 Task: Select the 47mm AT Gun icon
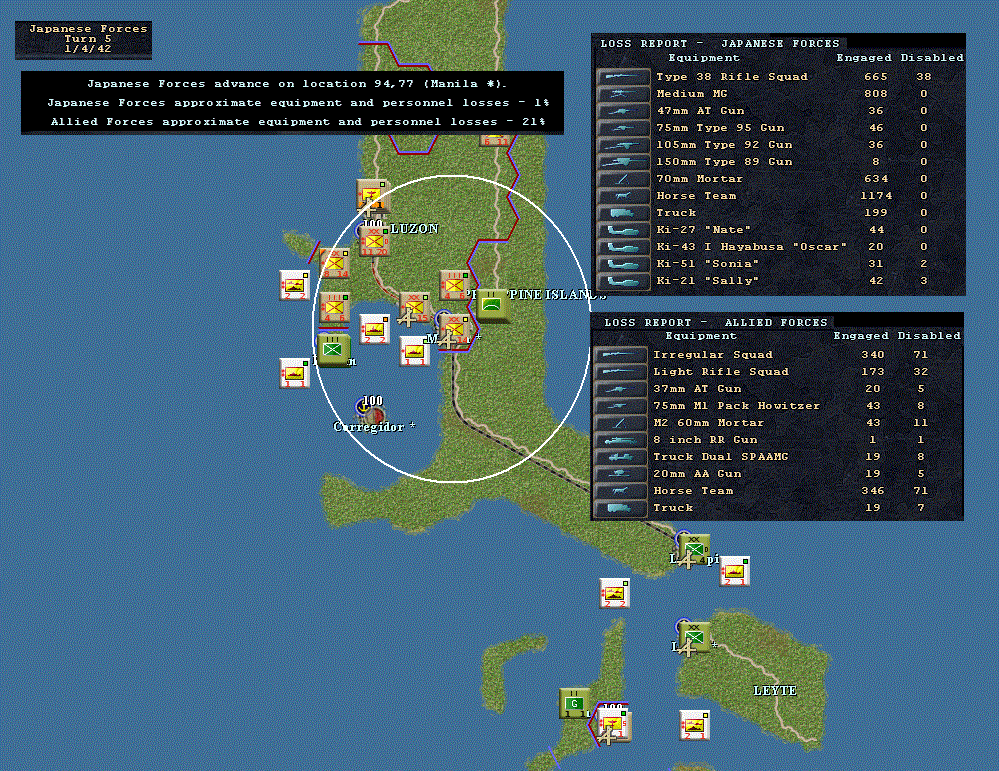click(623, 111)
